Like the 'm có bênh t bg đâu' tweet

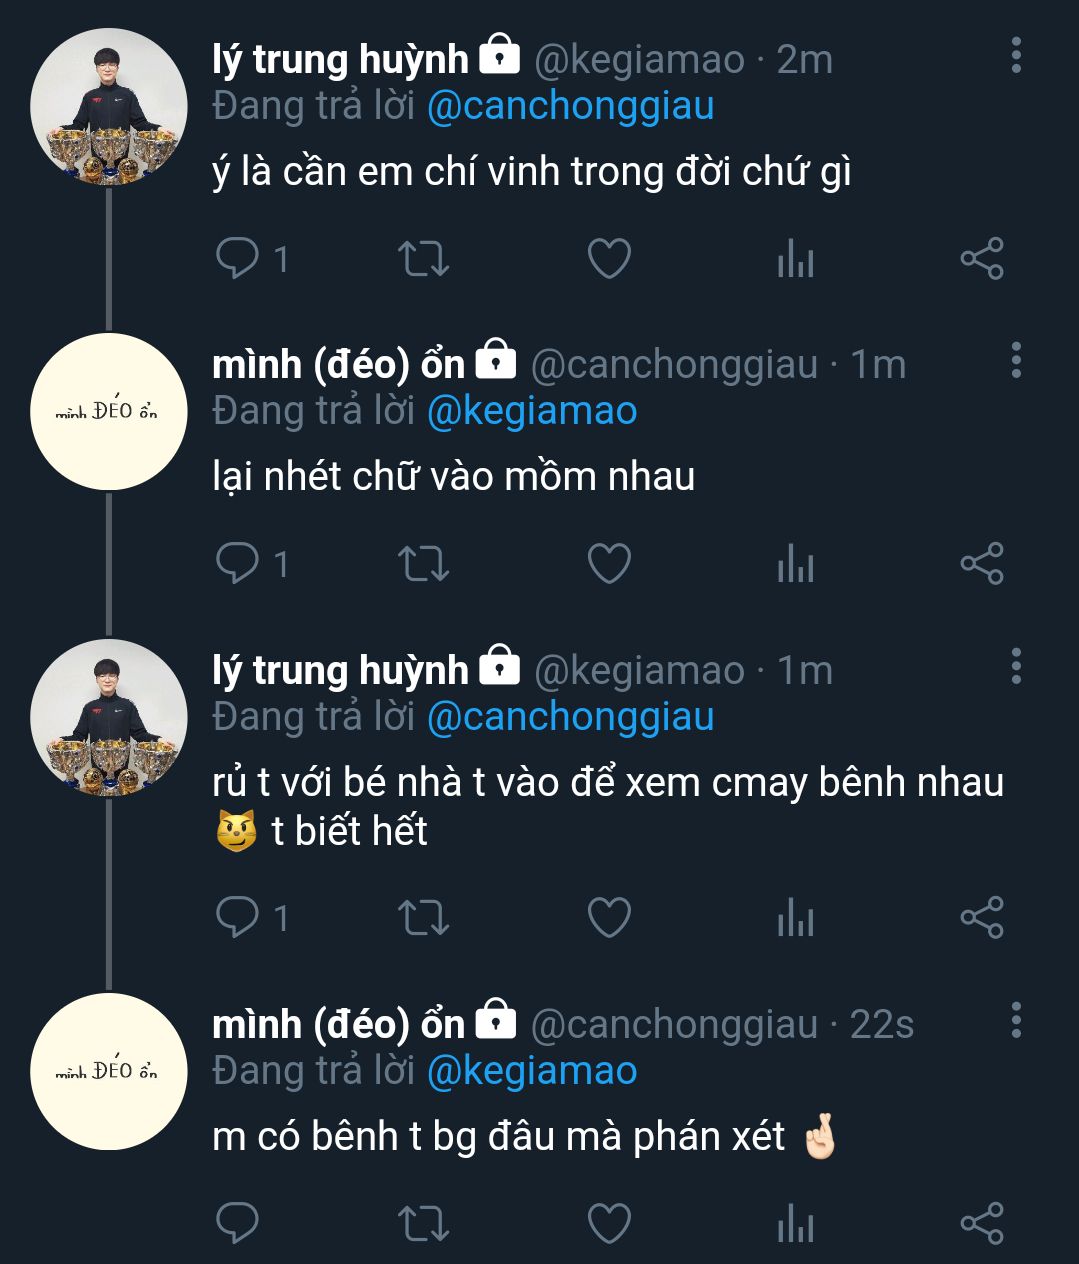[x=608, y=1223]
